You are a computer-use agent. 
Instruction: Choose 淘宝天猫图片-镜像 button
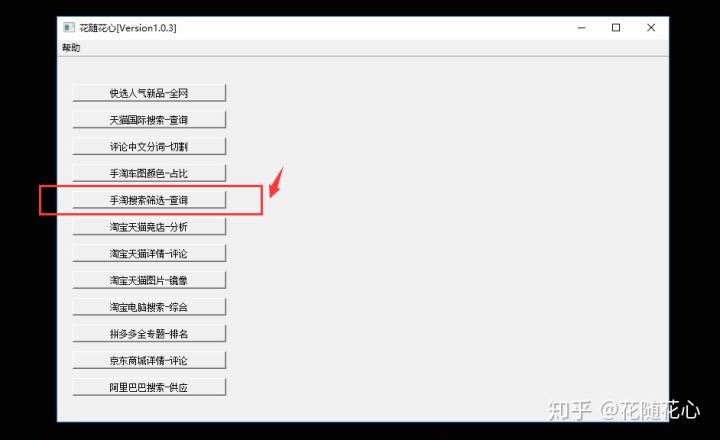point(149,280)
